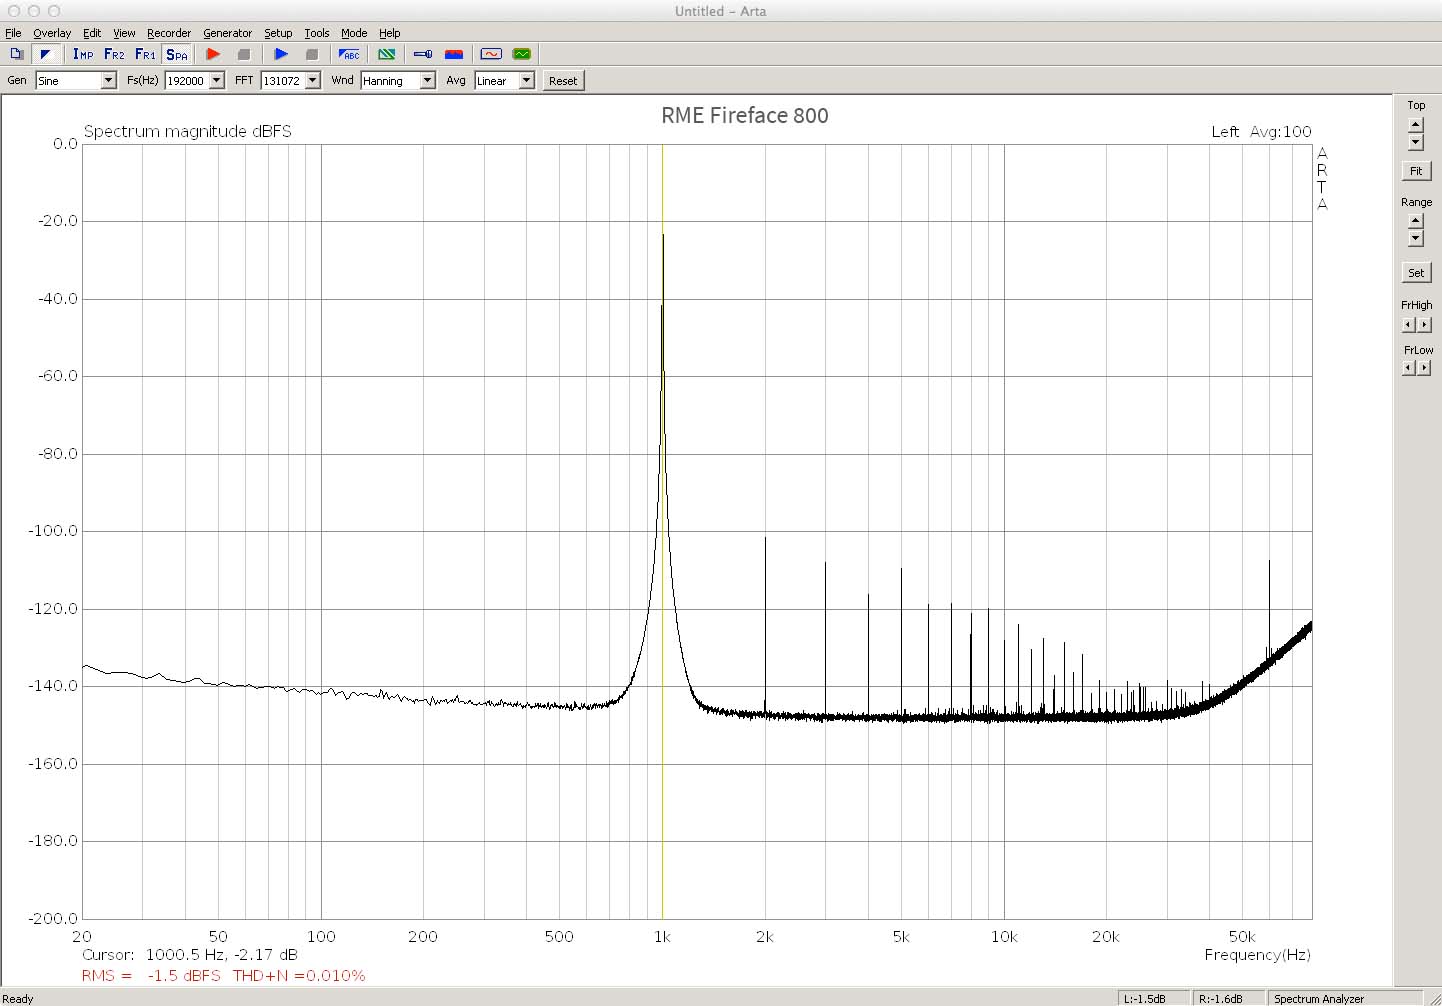
Task: Increase FrHigh with right arrow
Action: 1425,325
